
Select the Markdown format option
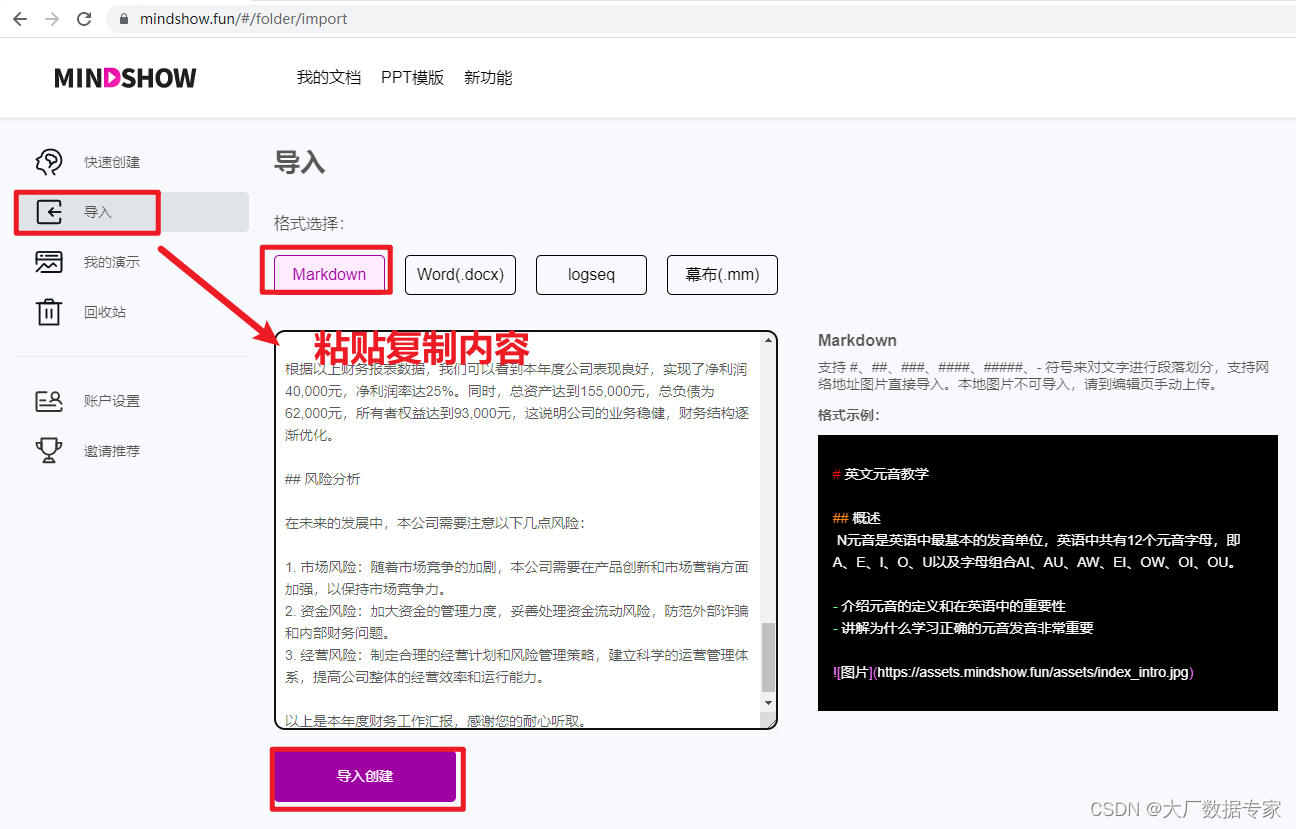pyautogui.click(x=329, y=274)
